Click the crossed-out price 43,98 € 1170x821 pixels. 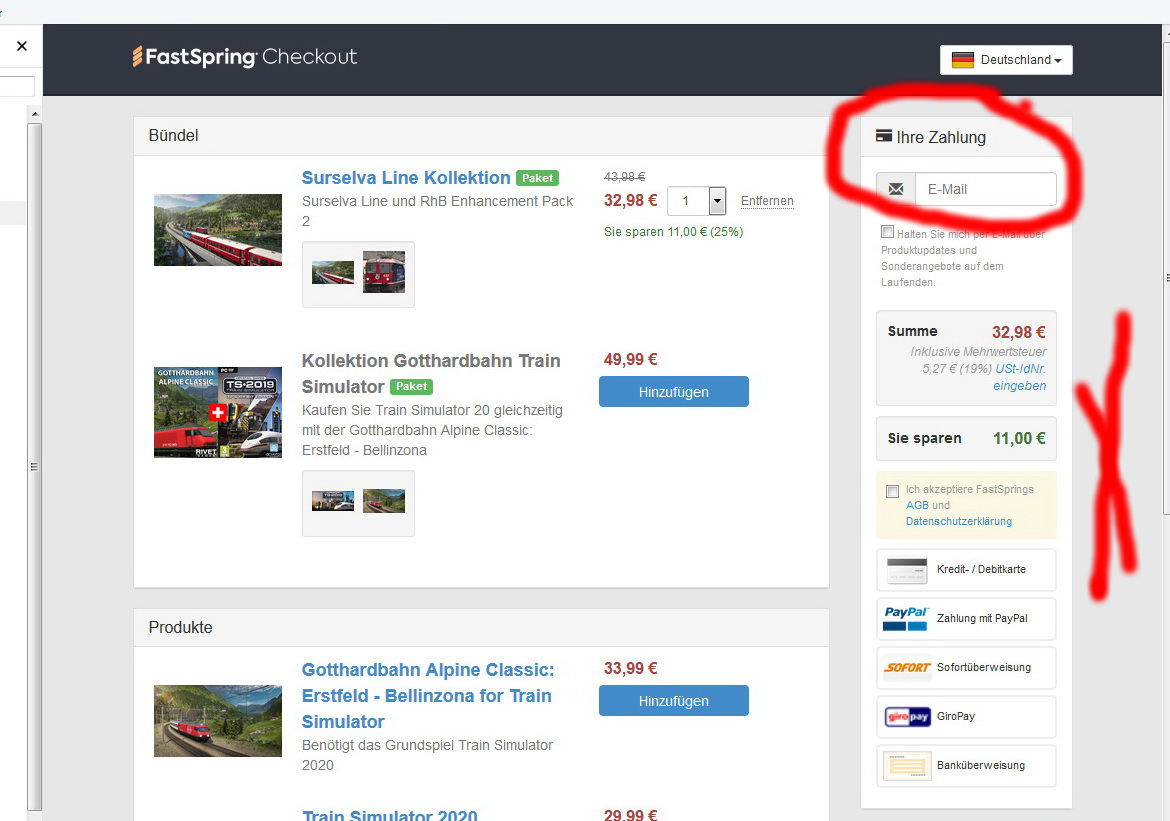[625, 177]
